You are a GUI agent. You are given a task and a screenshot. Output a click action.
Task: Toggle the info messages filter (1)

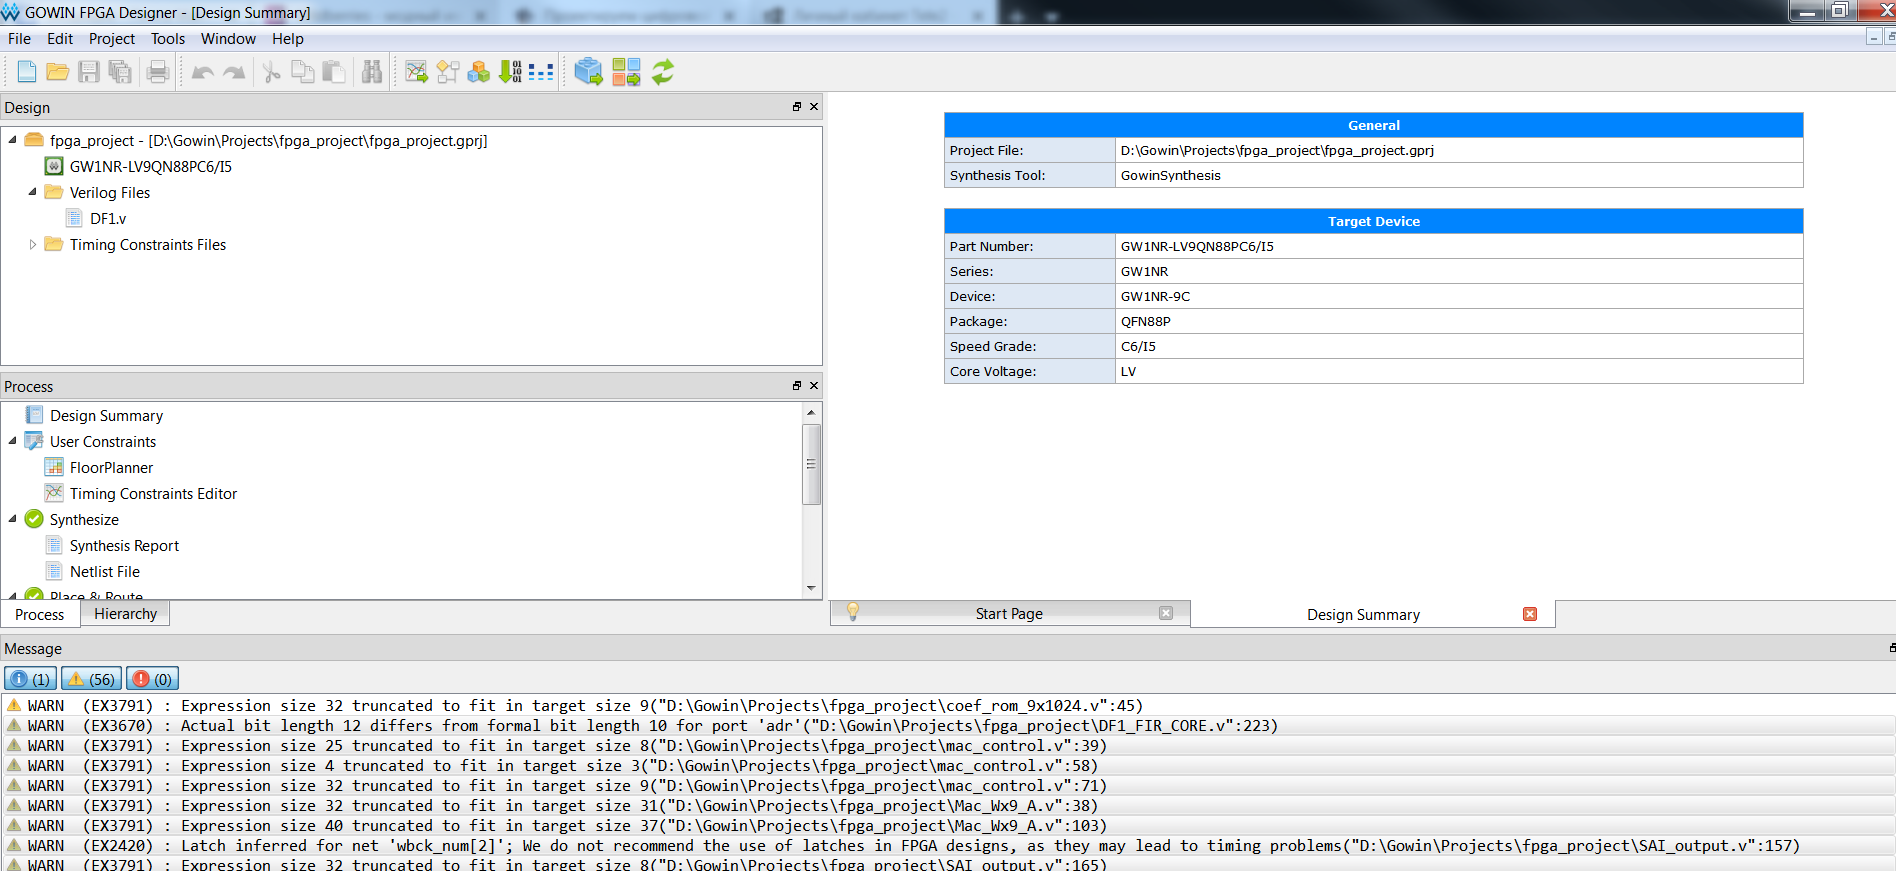30,679
